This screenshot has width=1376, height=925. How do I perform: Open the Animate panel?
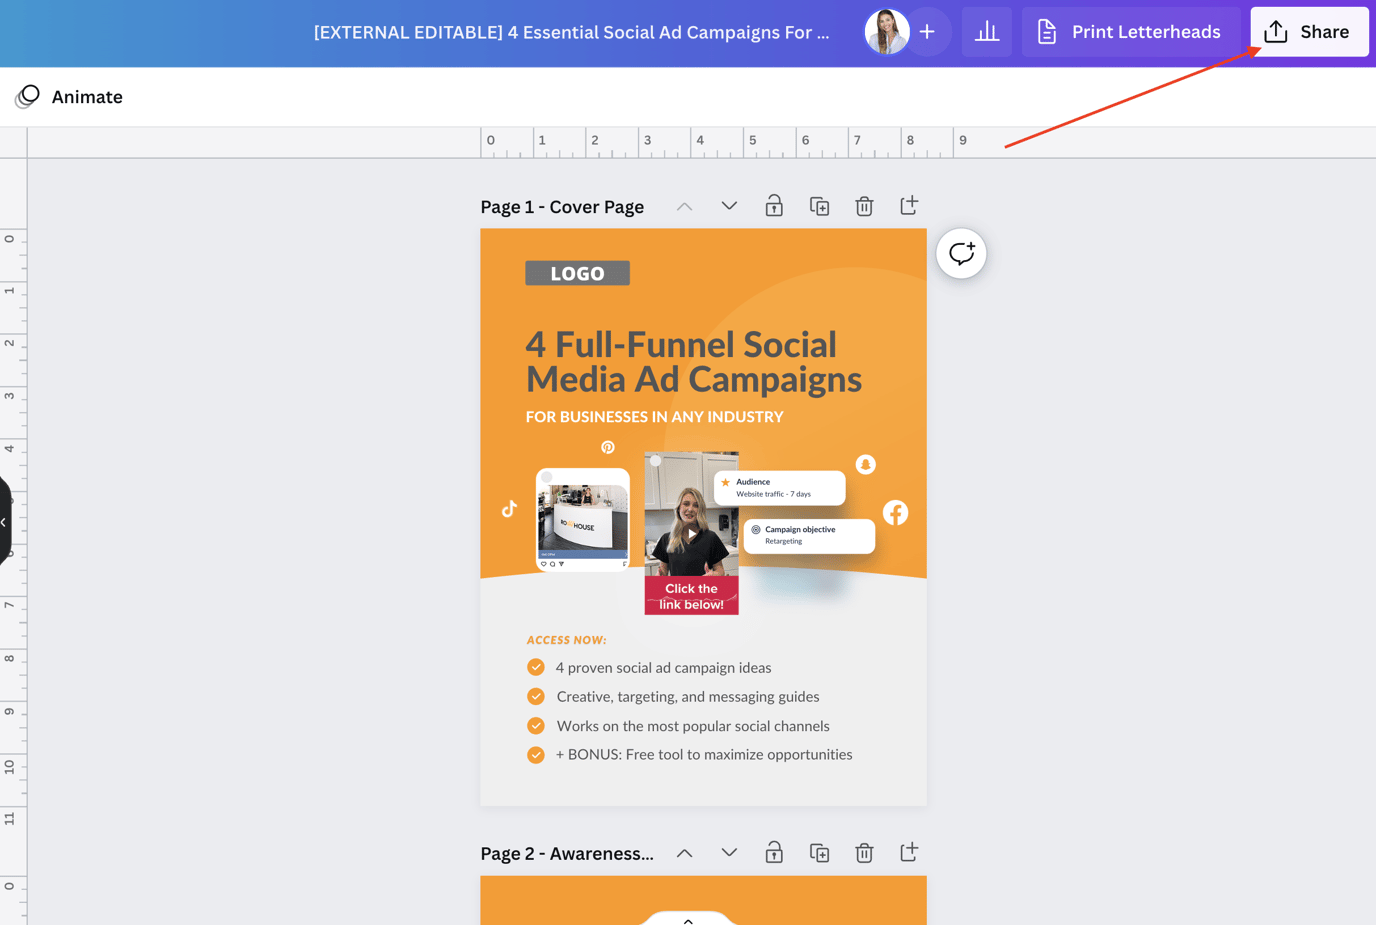68,96
